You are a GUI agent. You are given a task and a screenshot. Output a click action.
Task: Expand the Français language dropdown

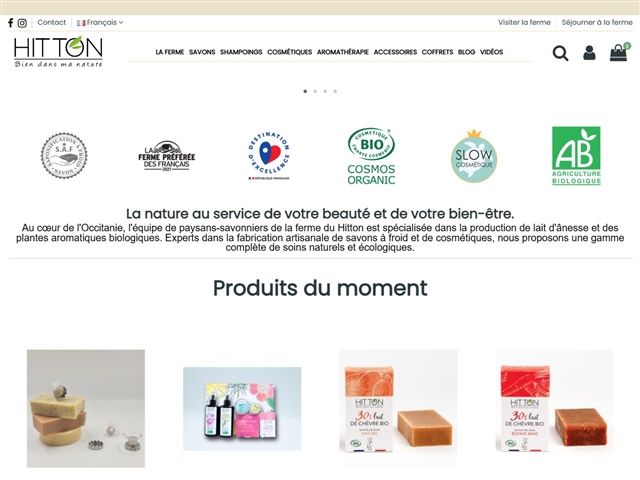(x=100, y=22)
